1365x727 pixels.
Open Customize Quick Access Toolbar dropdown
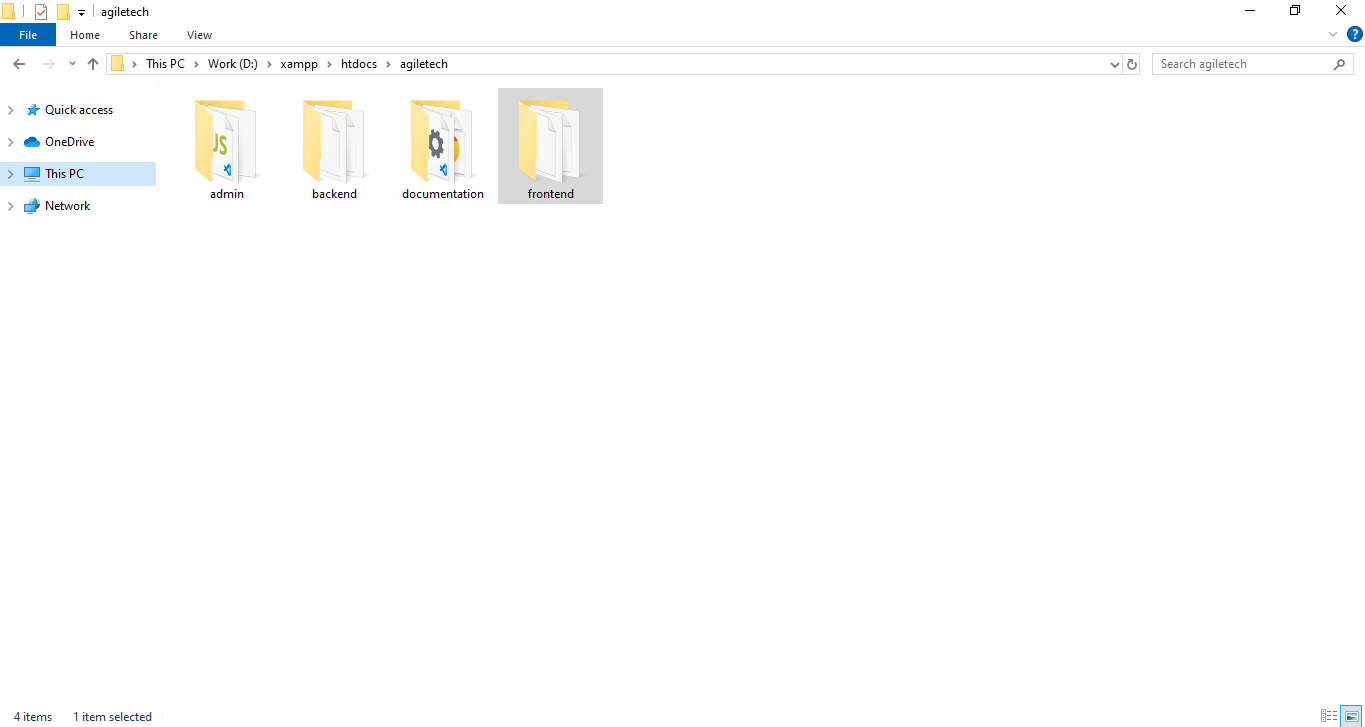click(x=81, y=13)
